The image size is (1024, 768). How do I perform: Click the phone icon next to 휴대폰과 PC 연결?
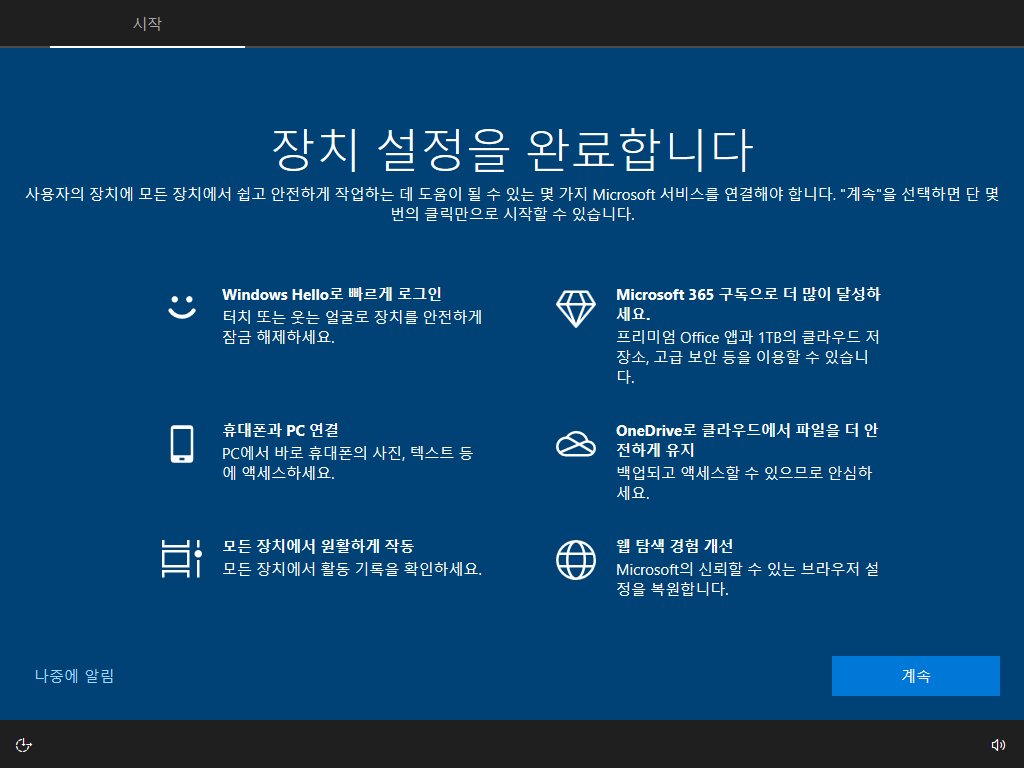tap(182, 444)
